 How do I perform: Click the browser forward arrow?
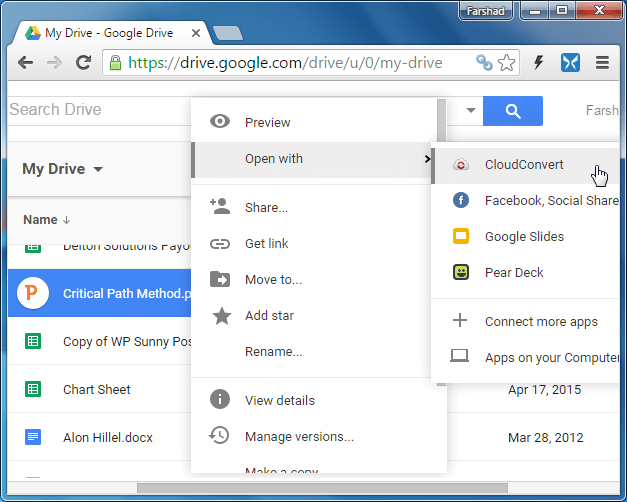(x=54, y=62)
